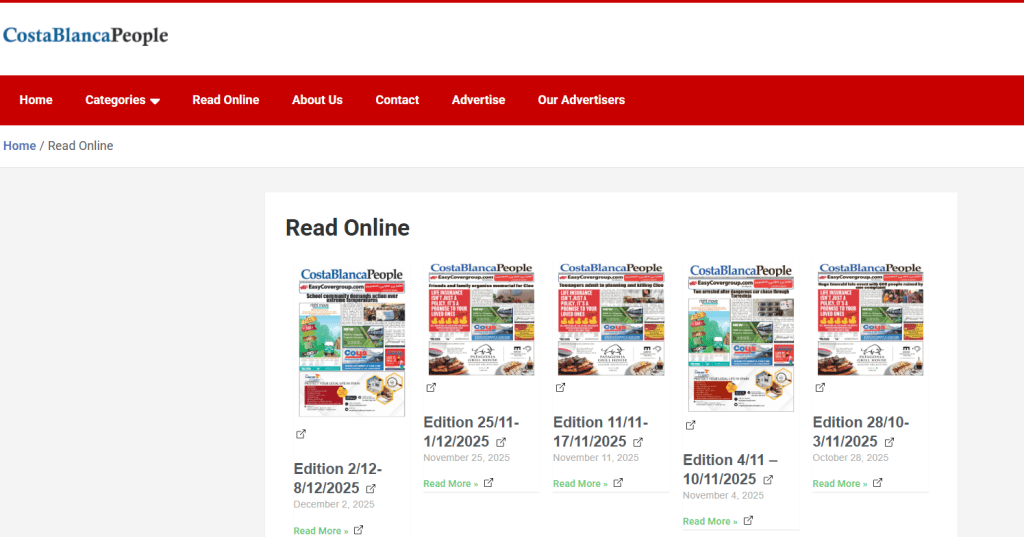This screenshot has width=1024, height=537.
Task: Click the Home breadcrumb link
Action: [x=20, y=146]
